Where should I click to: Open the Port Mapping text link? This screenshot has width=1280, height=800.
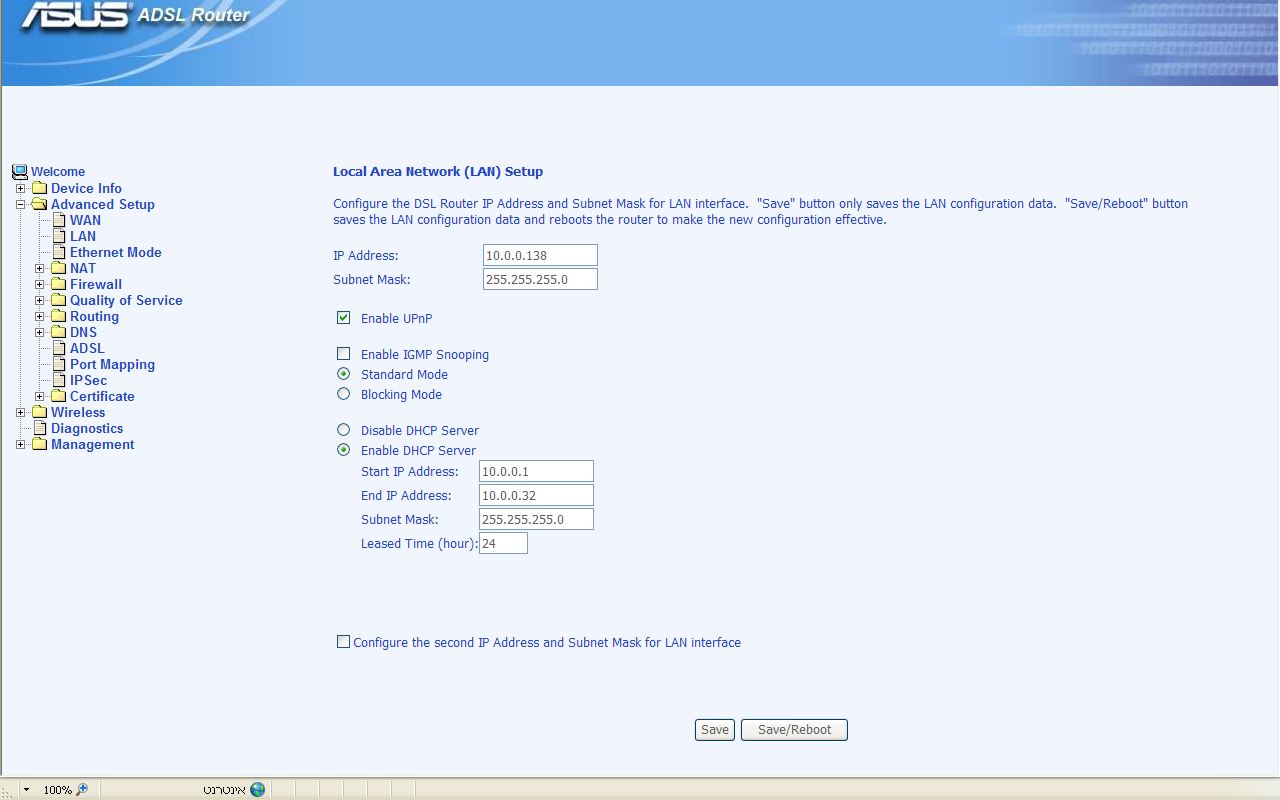112,364
